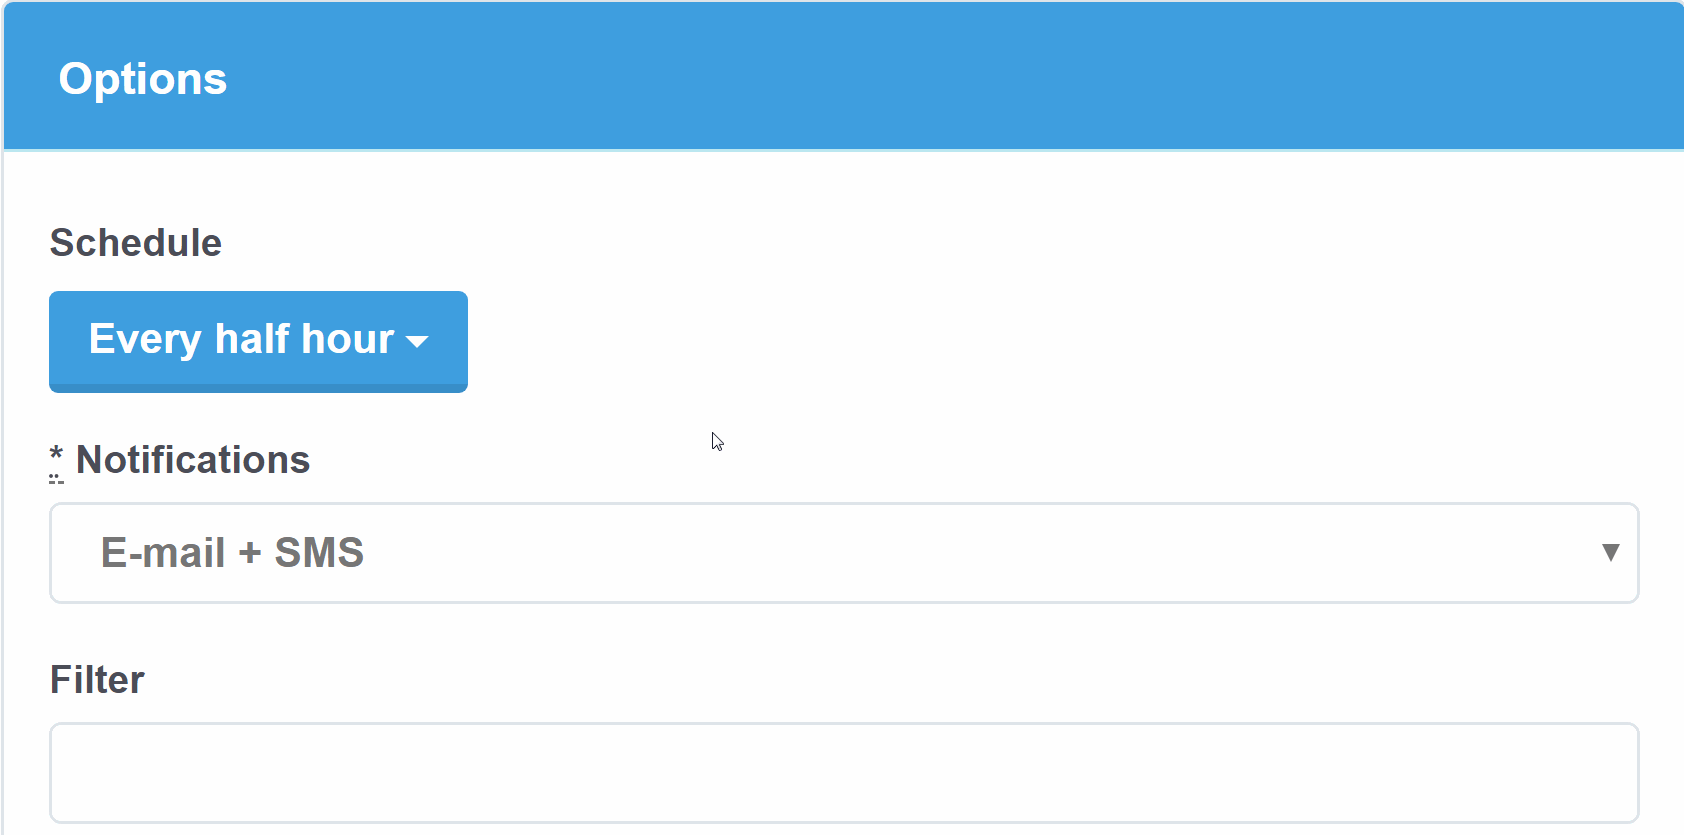Image resolution: width=1684 pixels, height=835 pixels.
Task: Click the caret on the schedule button
Action: [418, 342]
